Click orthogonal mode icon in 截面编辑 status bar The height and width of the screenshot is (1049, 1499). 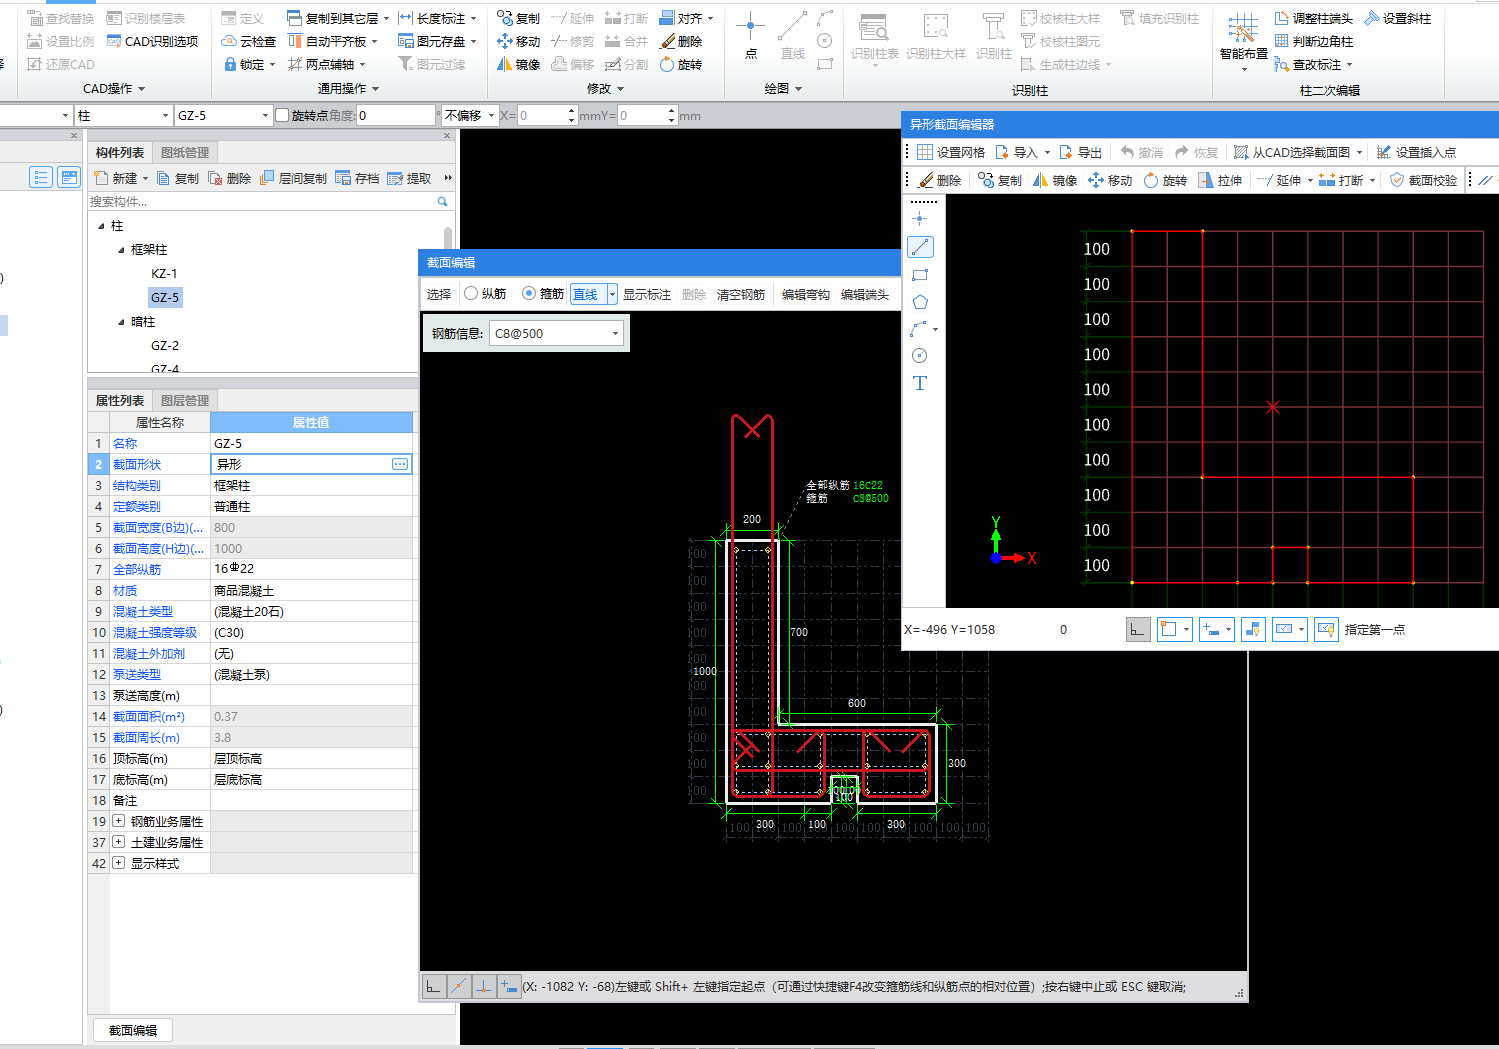tap(433, 986)
